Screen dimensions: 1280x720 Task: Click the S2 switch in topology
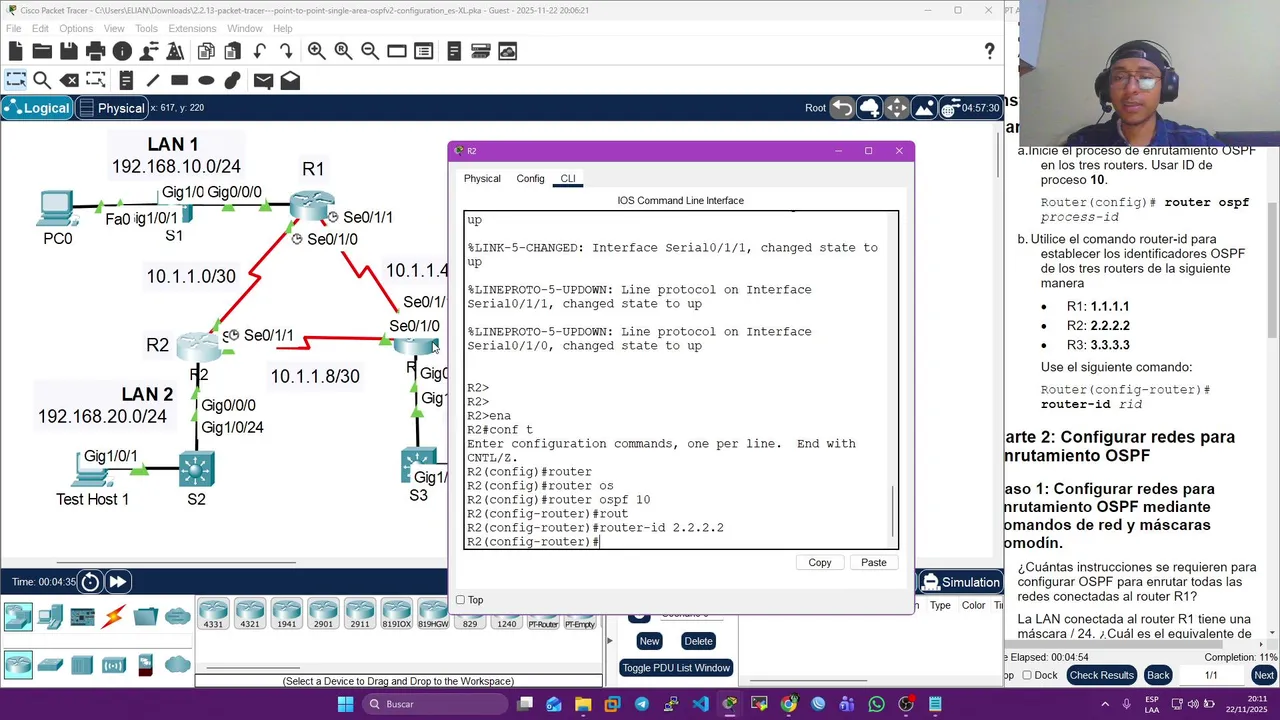pyautogui.click(x=197, y=469)
